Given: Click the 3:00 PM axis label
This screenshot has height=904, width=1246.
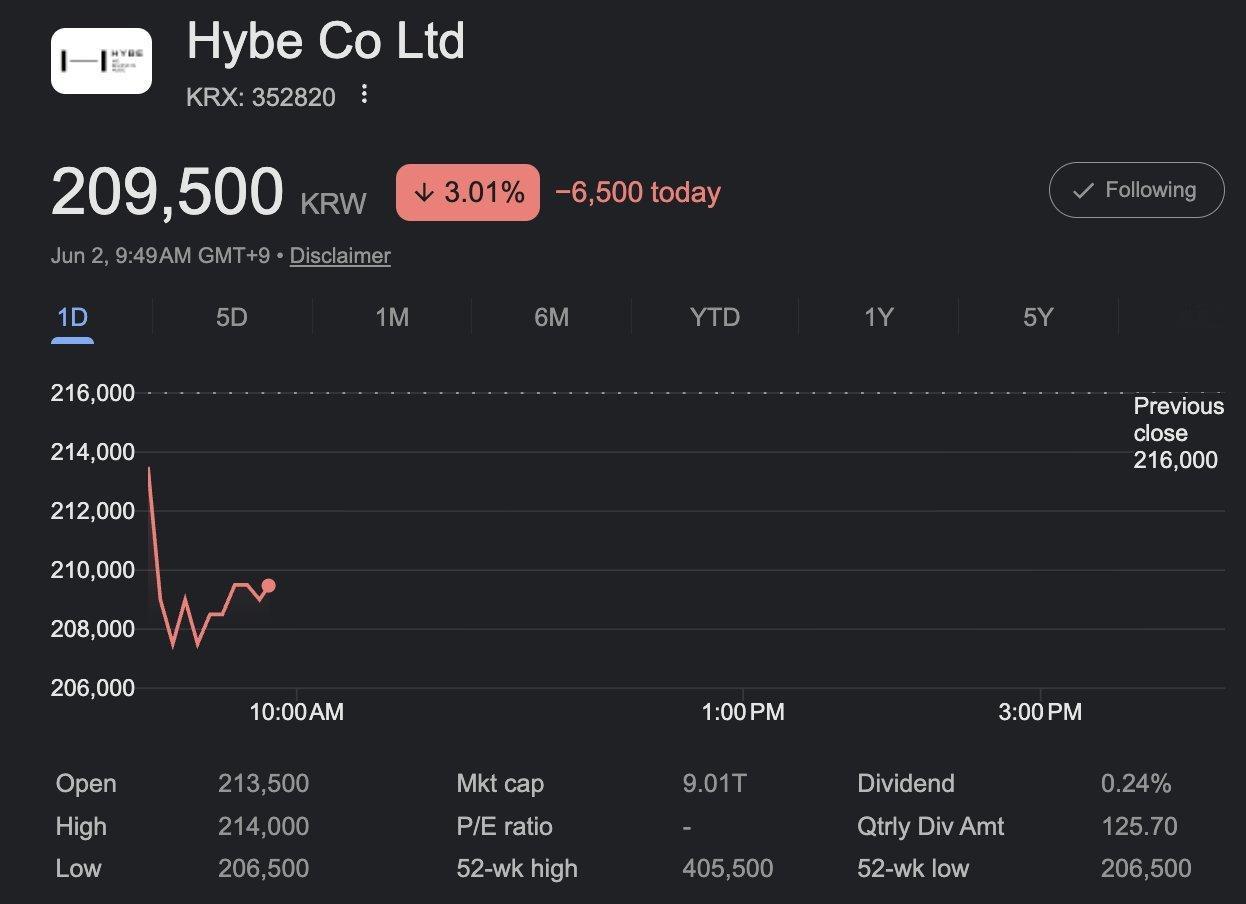Looking at the screenshot, I should pyautogui.click(x=1040, y=712).
